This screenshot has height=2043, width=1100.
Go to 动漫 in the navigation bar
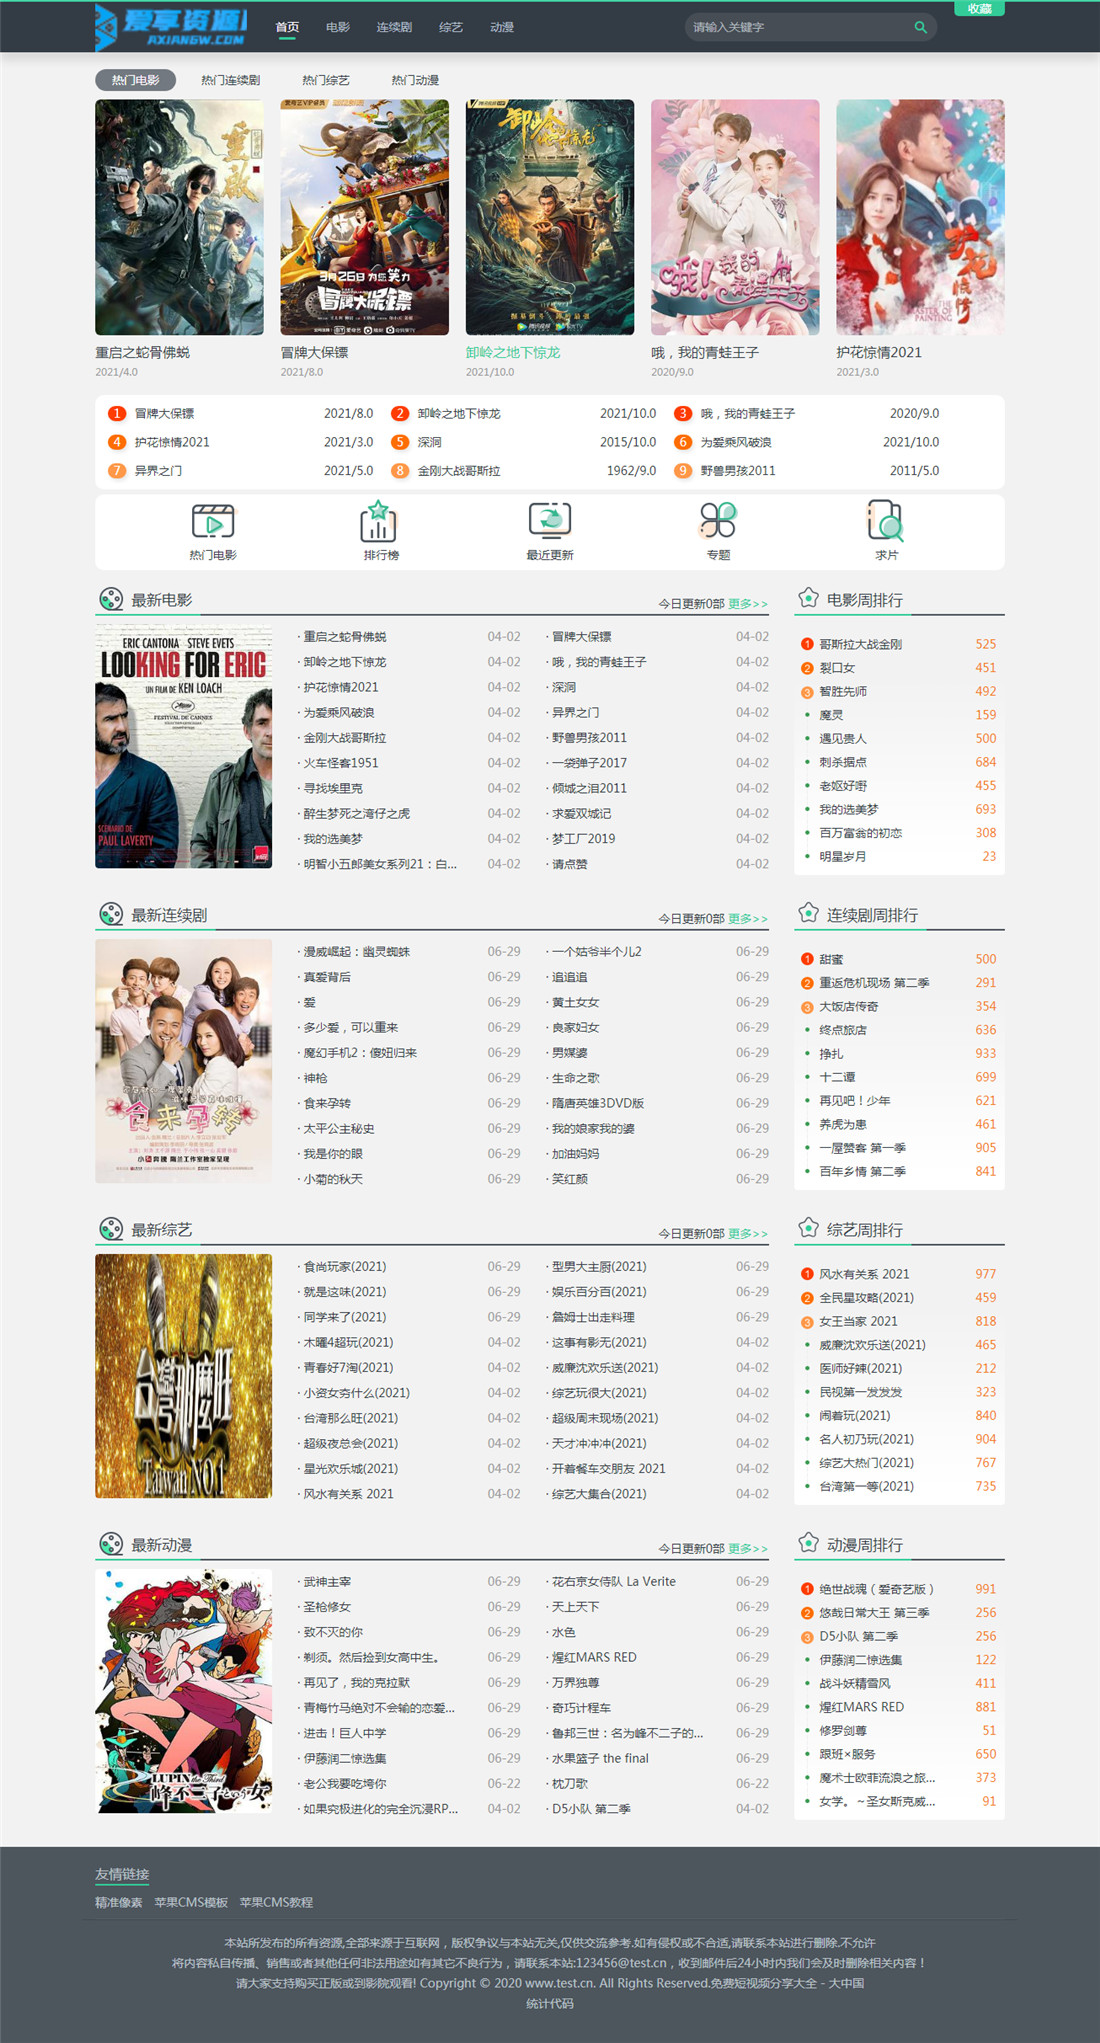point(502,27)
